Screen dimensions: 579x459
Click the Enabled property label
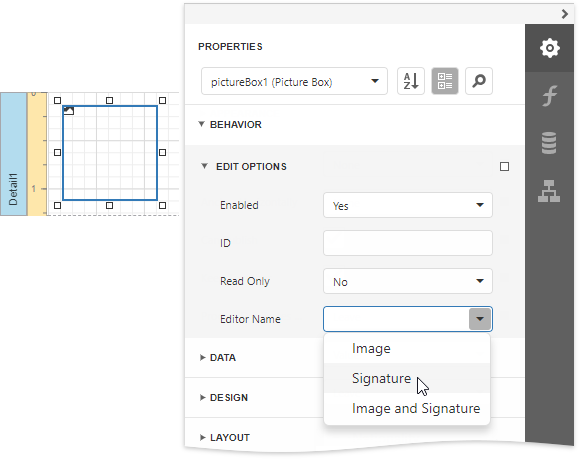(239, 205)
